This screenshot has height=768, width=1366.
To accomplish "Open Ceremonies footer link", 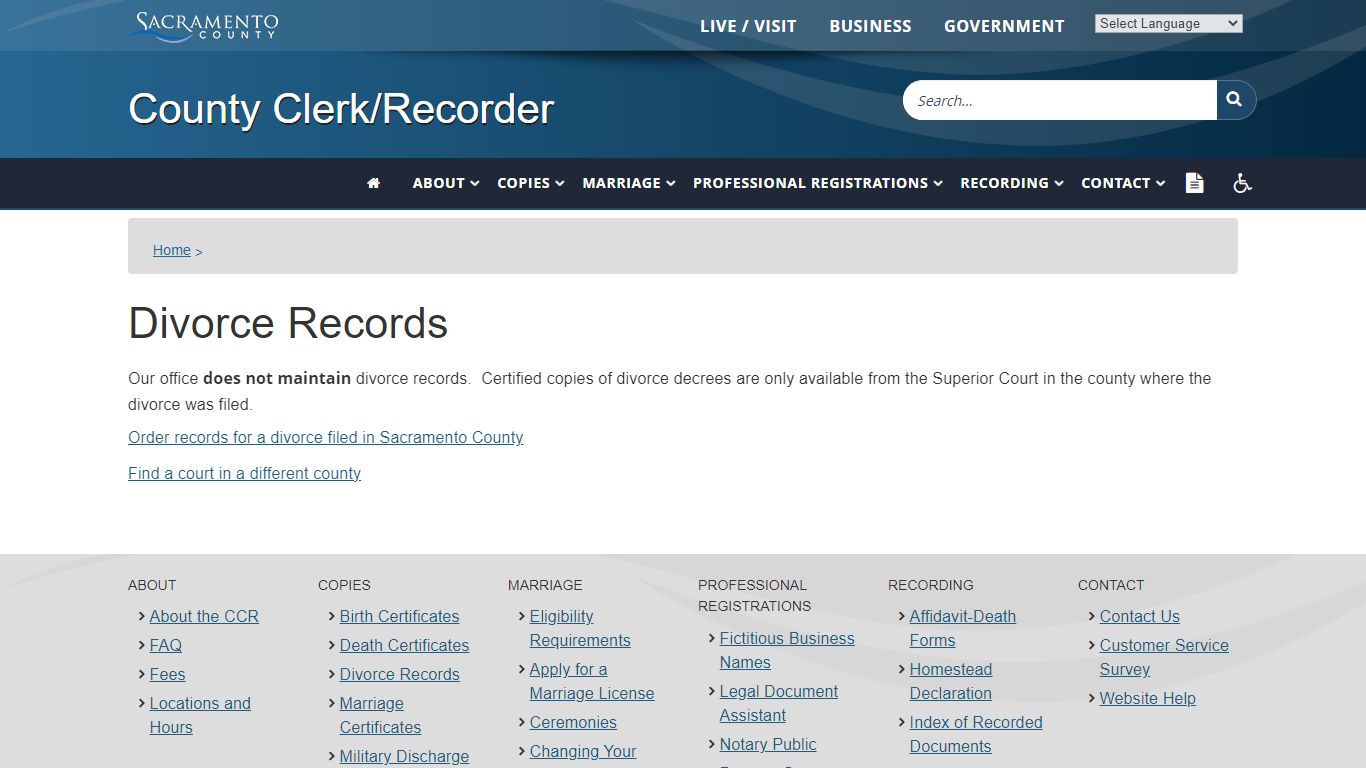I will (x=573, y=722).
